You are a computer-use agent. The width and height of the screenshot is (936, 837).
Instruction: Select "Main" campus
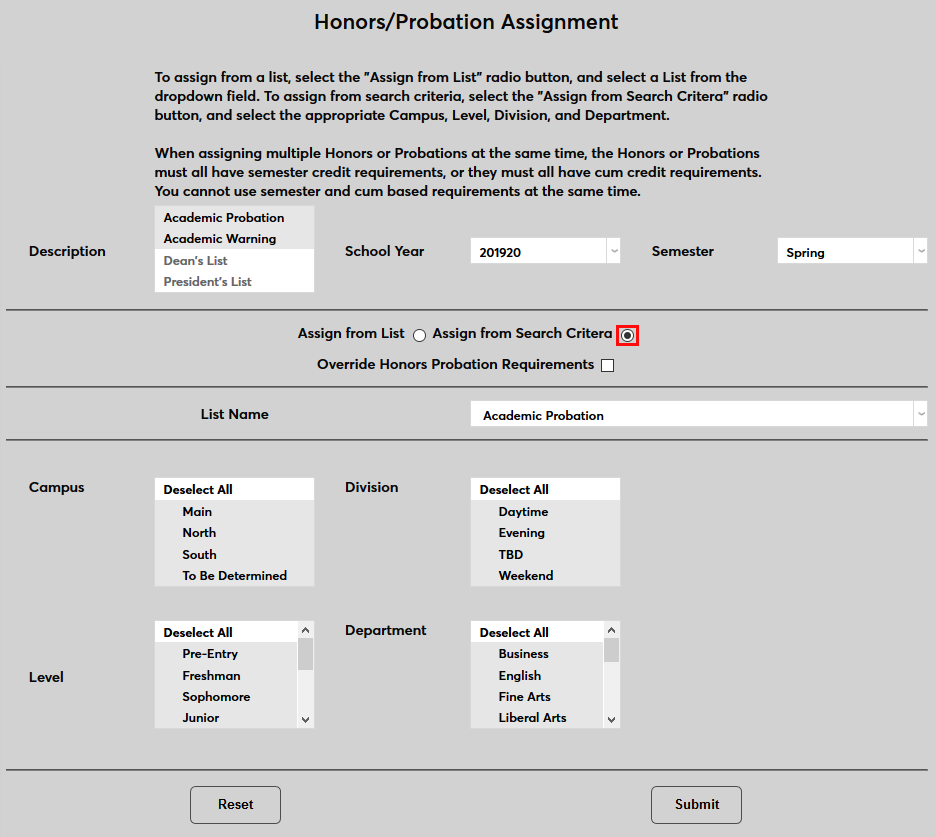tap(197, 511)
